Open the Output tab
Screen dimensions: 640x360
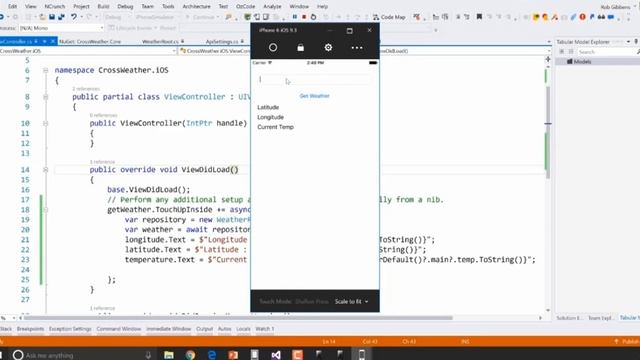coord(204,329)
